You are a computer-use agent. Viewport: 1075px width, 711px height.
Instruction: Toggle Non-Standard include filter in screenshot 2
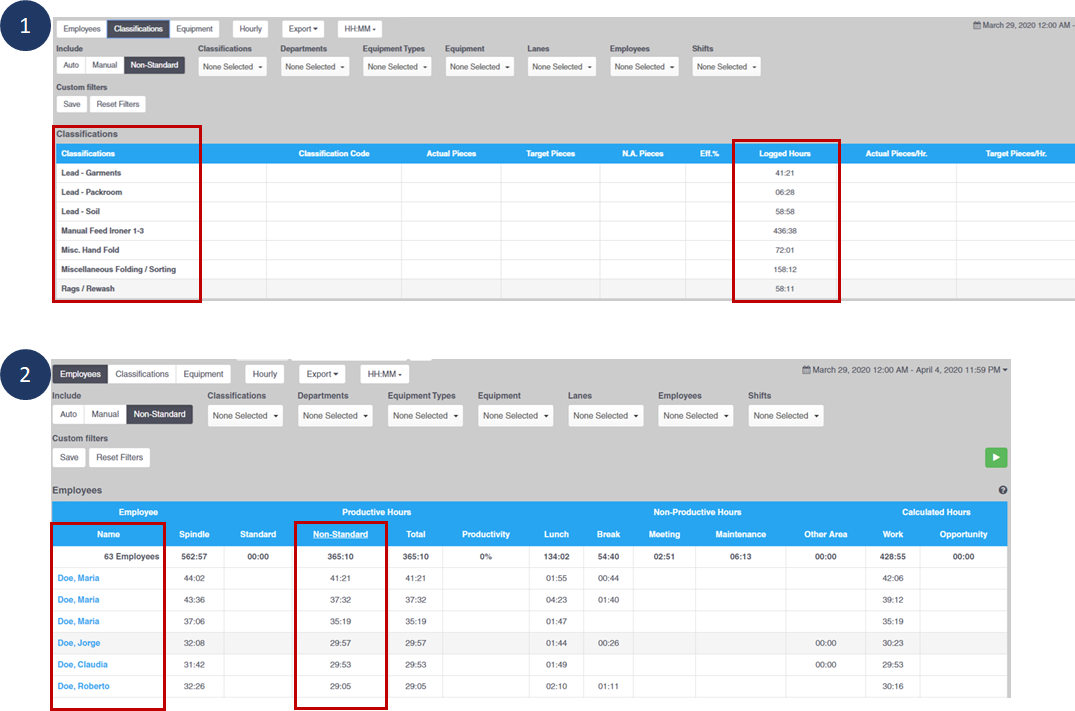159,414
